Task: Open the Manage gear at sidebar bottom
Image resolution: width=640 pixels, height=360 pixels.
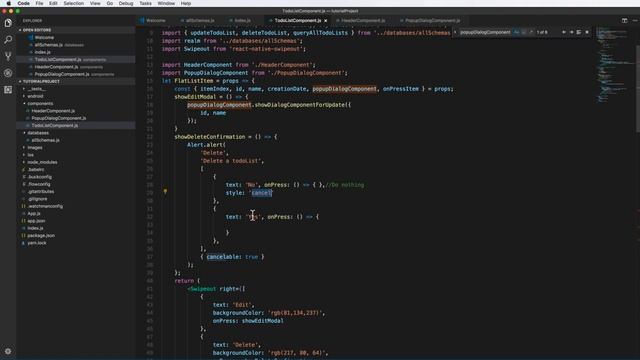Action: [x=8, y=351]
